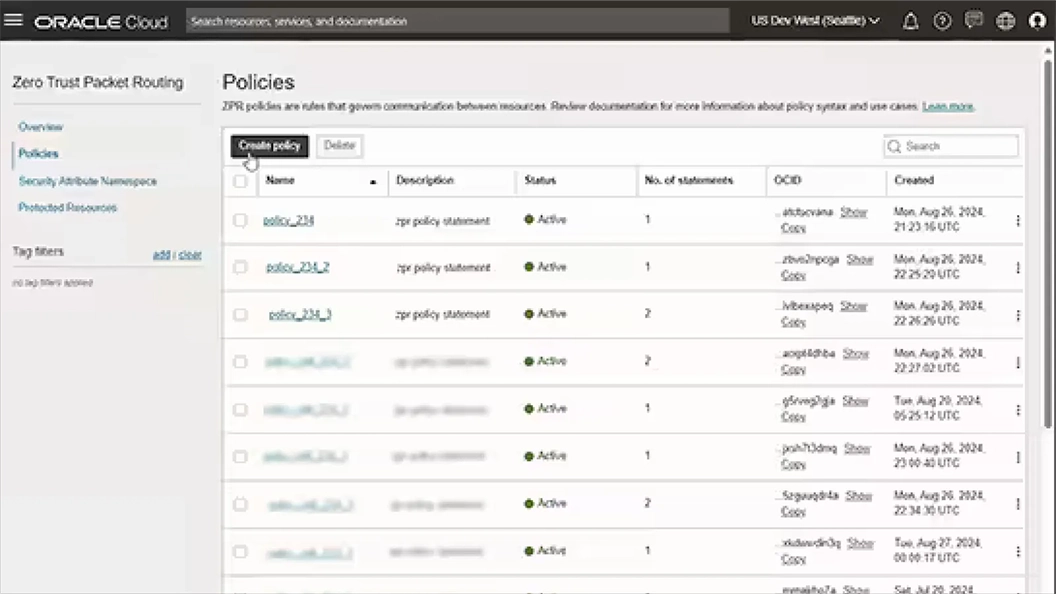1056x594 pixels.
Task: Click the Delete button
Action: point(339,145)
